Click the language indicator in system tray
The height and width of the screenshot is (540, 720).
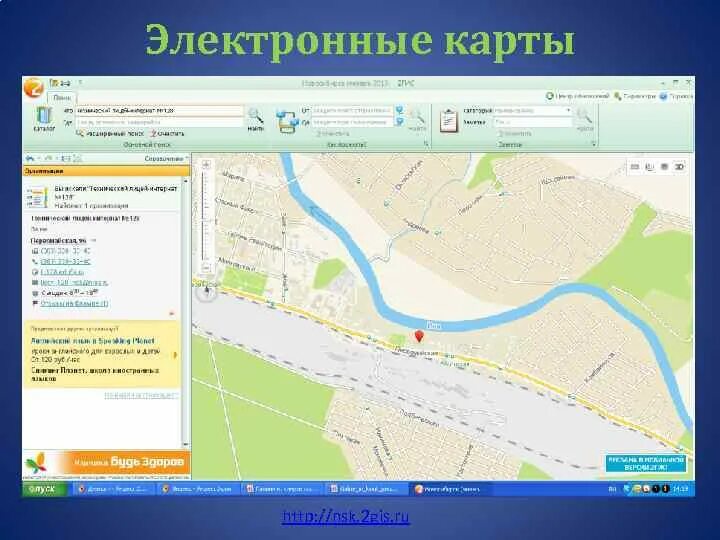pos(612,489)
